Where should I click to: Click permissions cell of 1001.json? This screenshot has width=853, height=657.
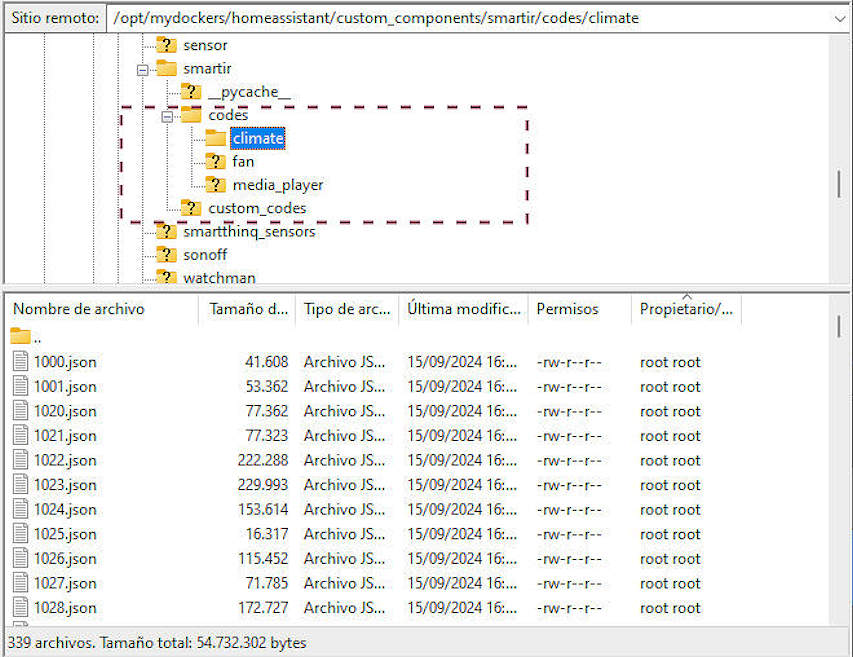(569, 387)
